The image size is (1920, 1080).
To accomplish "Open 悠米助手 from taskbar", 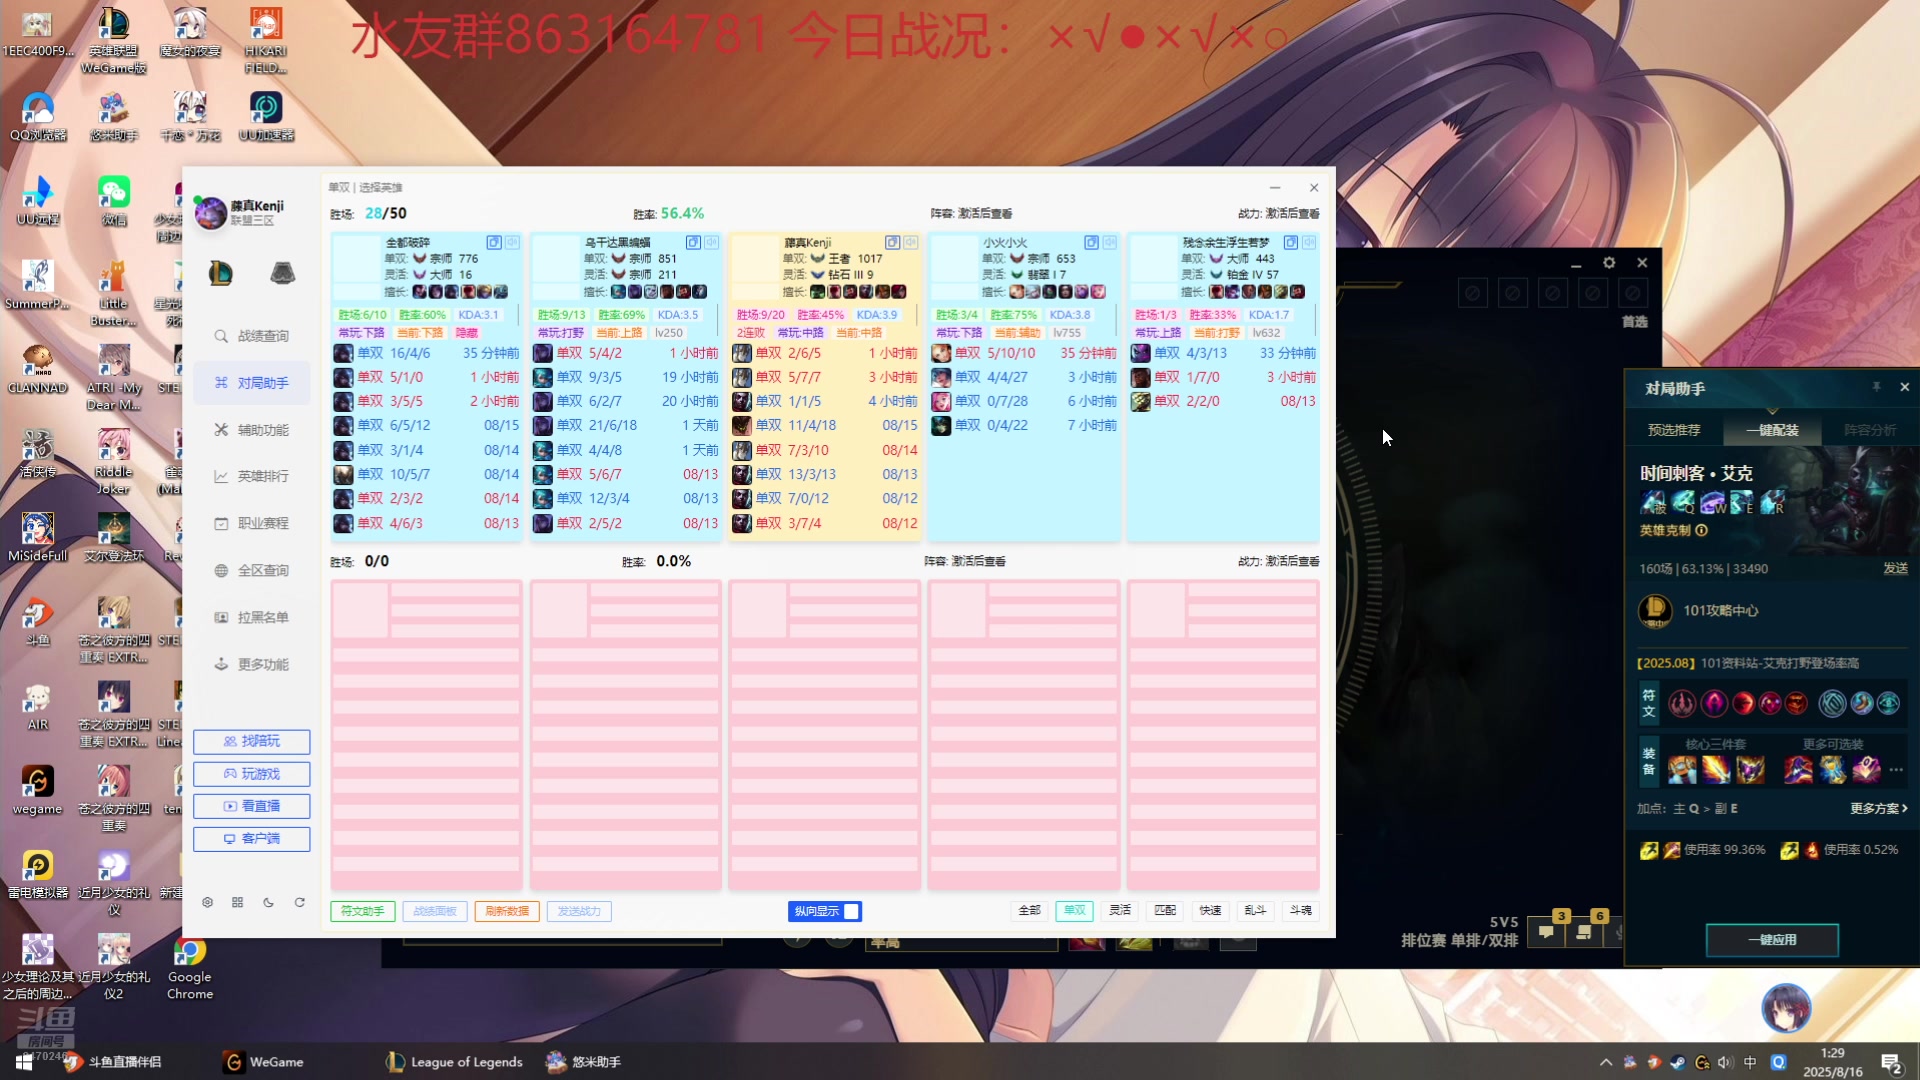I will click(583, 1062).
